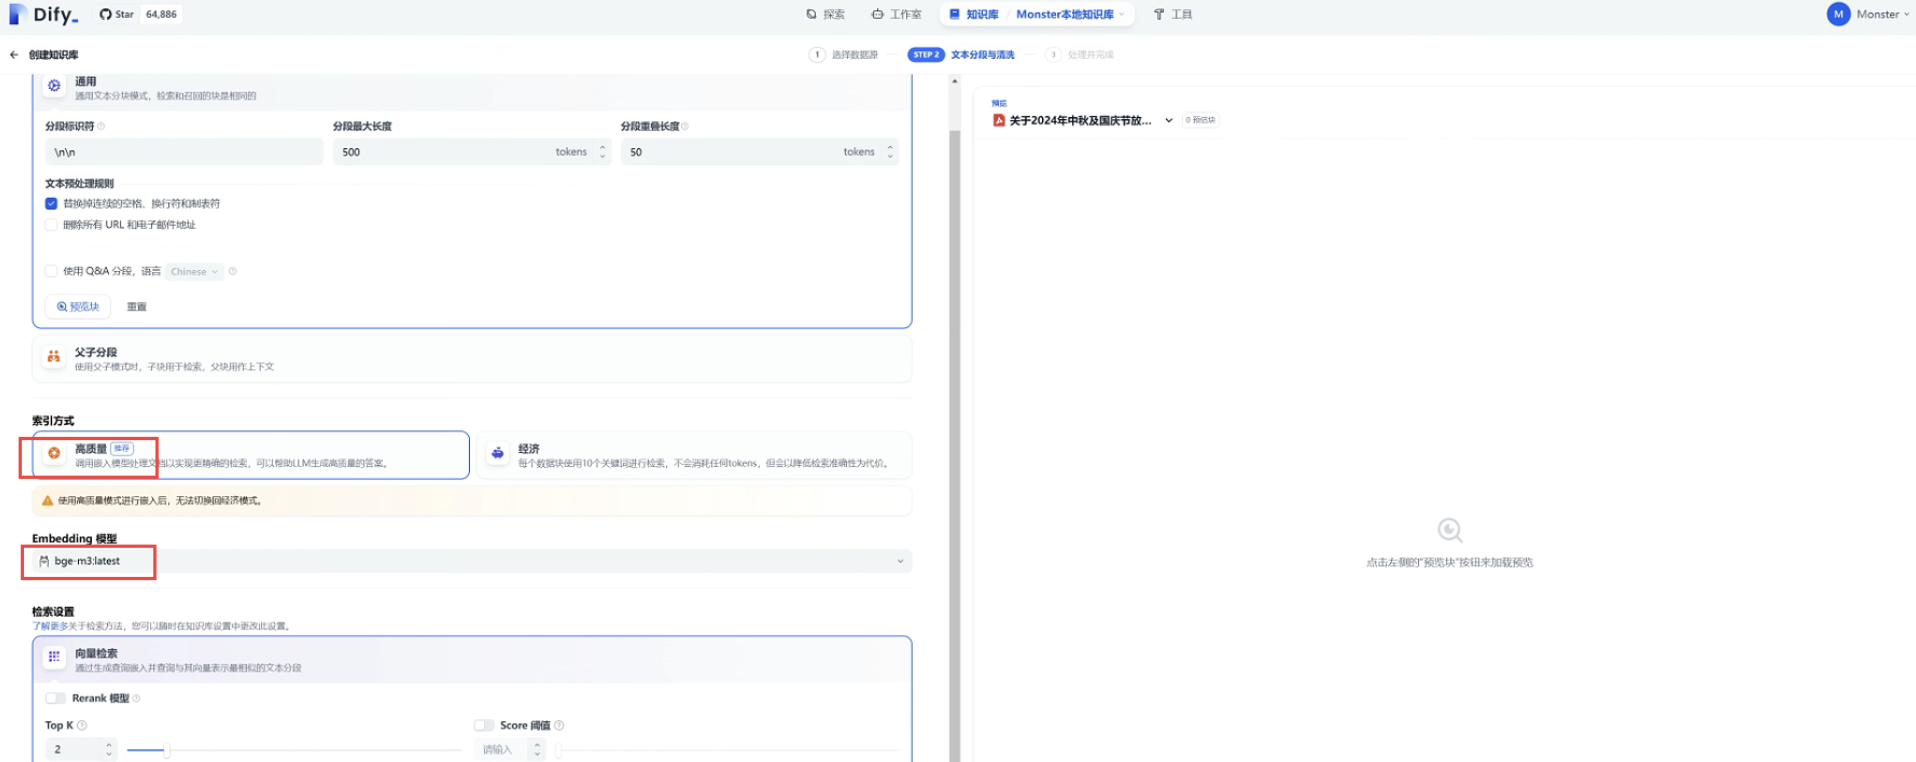
Task: Switch to the 工作室 tab
Action: coord(897,14)
